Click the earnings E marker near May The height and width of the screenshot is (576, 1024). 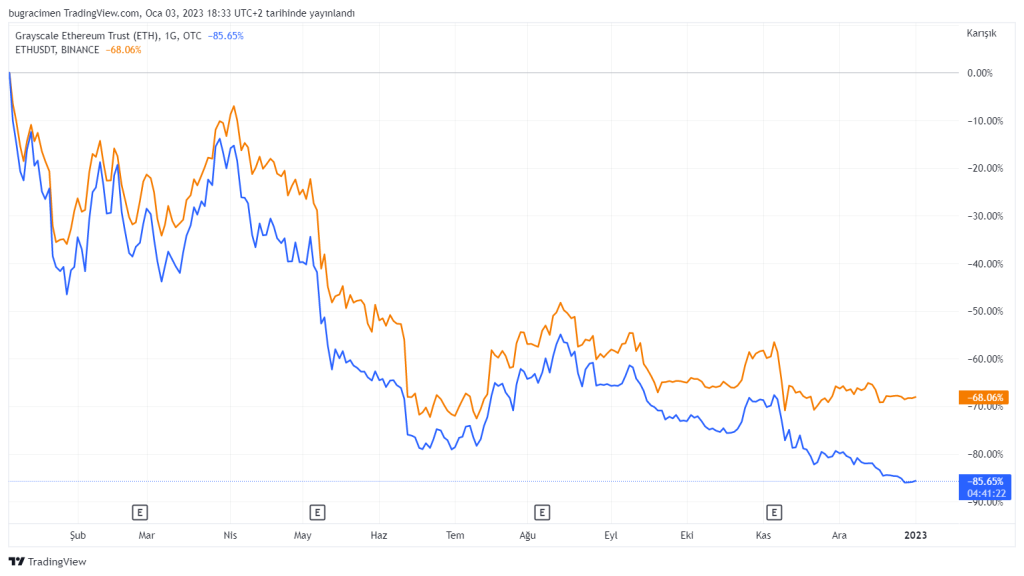[317, 513]
